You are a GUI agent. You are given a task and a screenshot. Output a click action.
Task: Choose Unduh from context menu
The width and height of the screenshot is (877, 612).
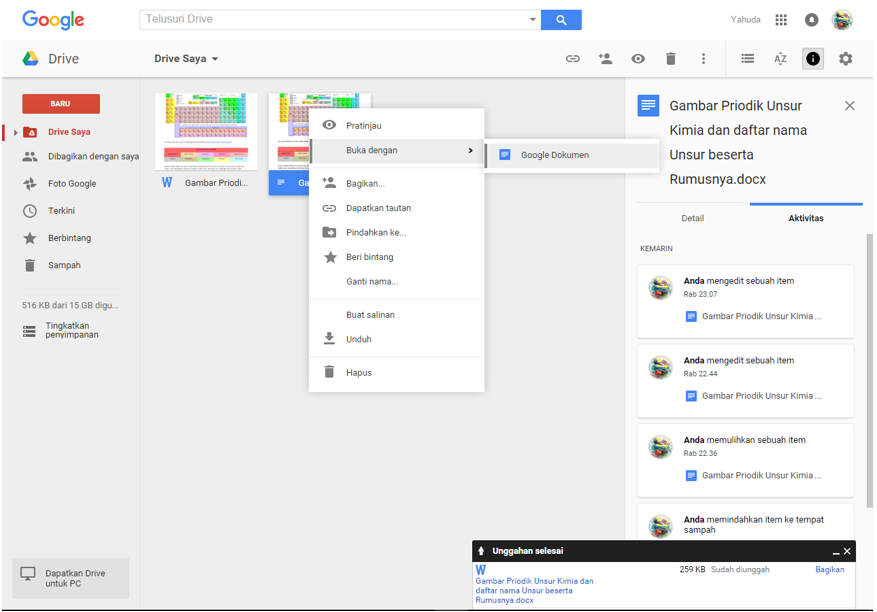(397, 339)
